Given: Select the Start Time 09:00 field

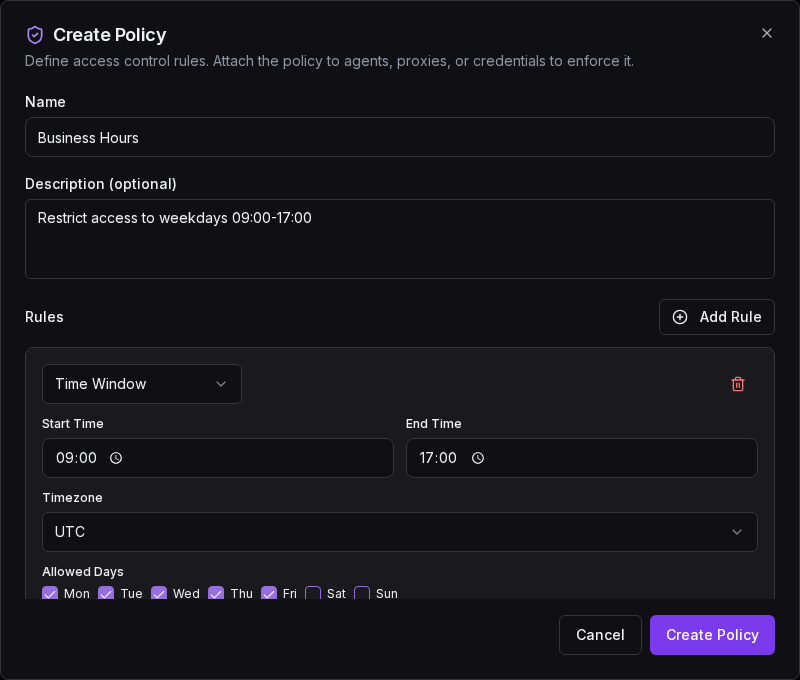Looking at the screenshot, I should point(218,458).
